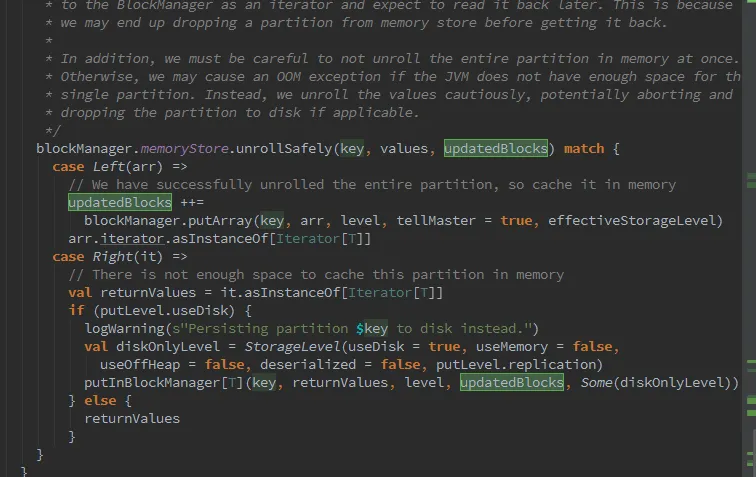Click returnValues in the val declaration
756x477 pixels.
[148, 293]
